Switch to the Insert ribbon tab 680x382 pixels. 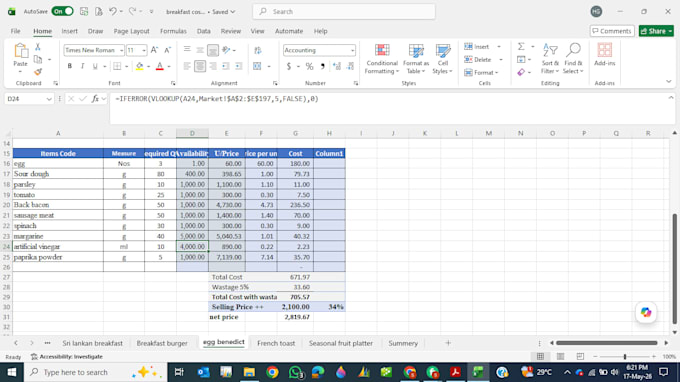(69, 31)
